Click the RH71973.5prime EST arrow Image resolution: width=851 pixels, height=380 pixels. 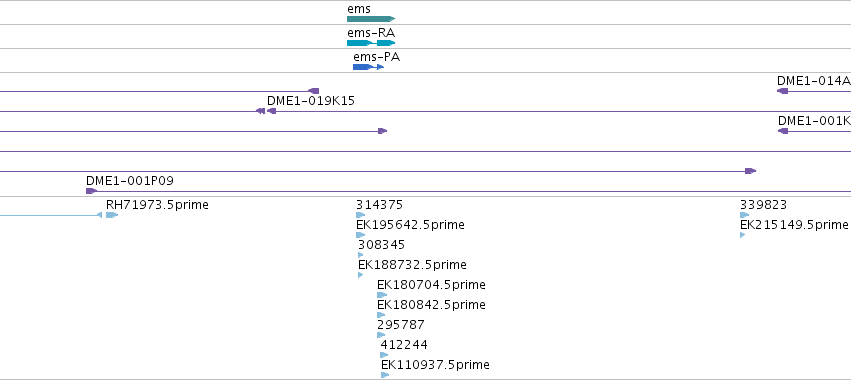coord(112,215)
